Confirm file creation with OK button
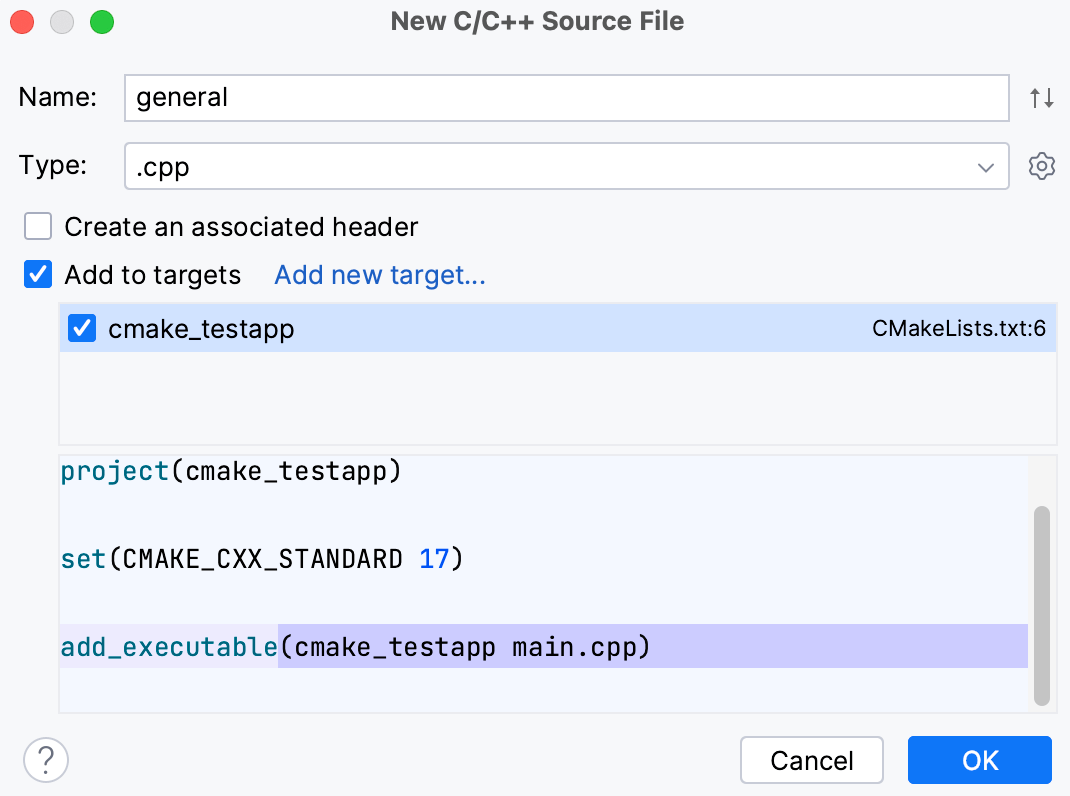 [x=979, y=760]
